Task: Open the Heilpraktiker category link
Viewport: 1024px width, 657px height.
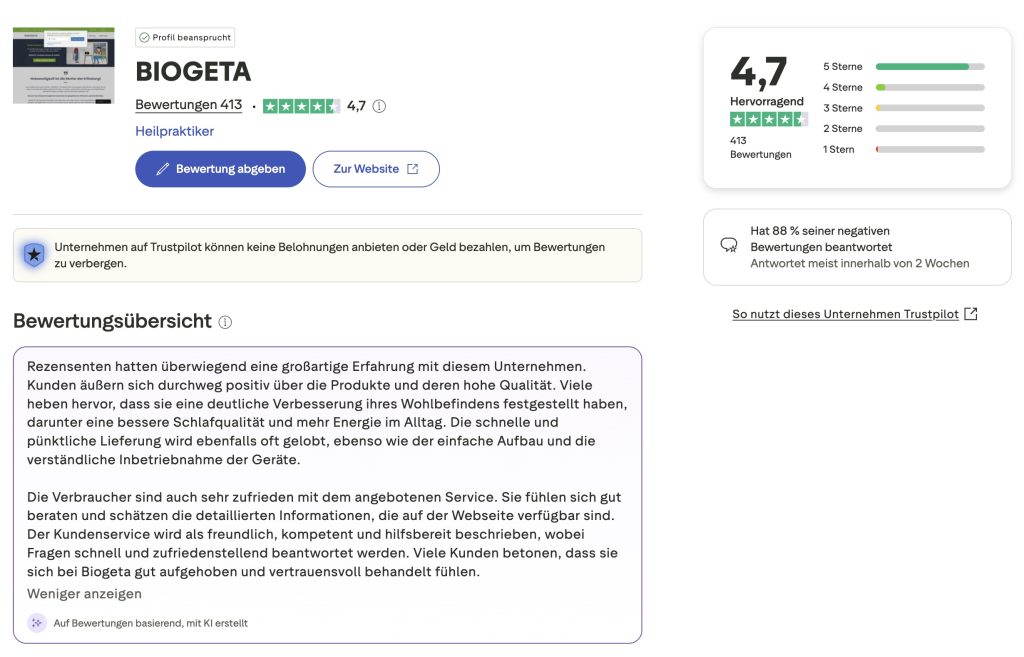Action: (174, 131)
